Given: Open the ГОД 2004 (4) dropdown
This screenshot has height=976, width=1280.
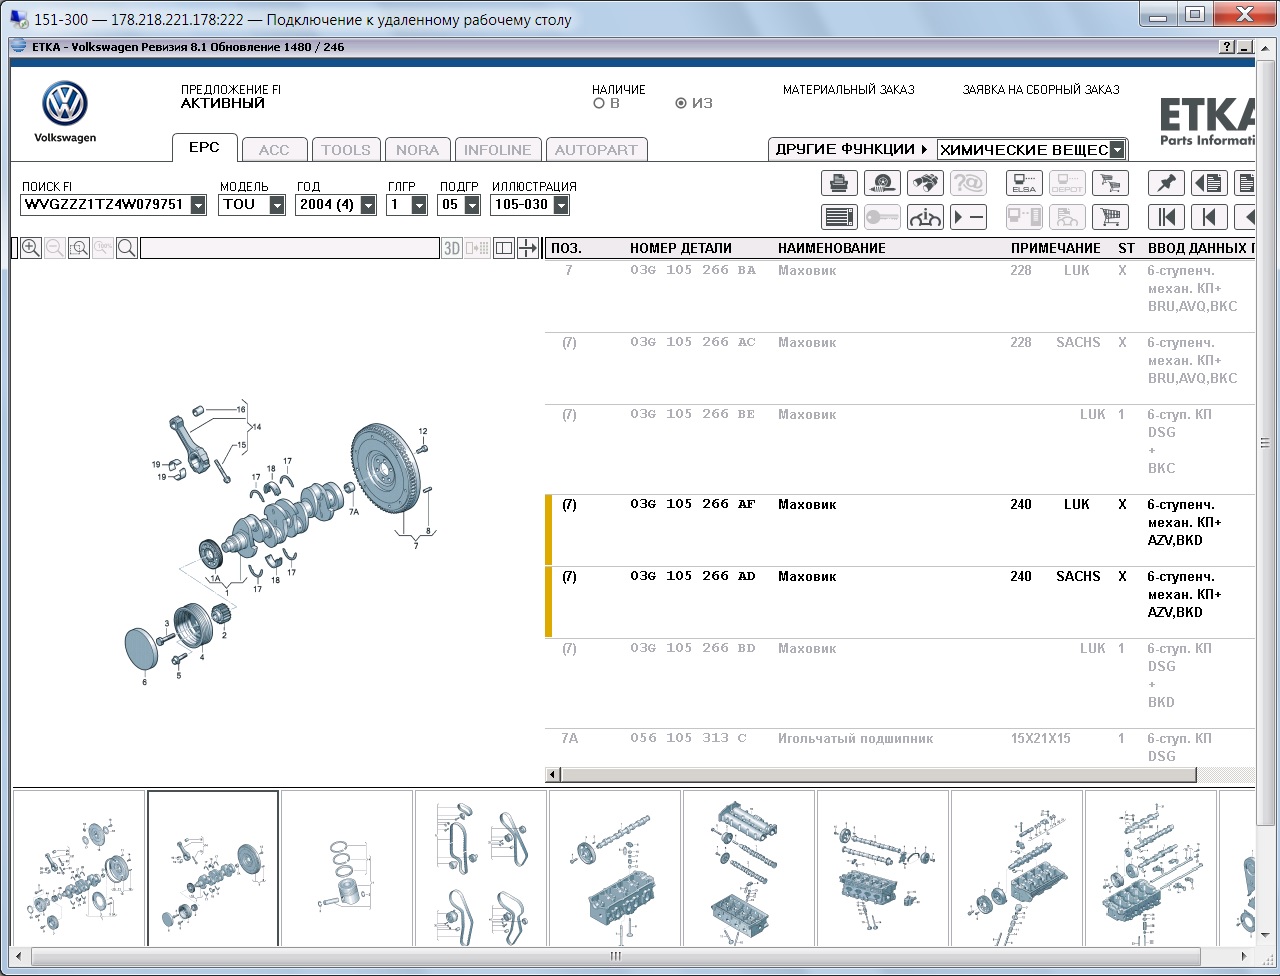Looking at the screenshot, I should coord(368,205).
